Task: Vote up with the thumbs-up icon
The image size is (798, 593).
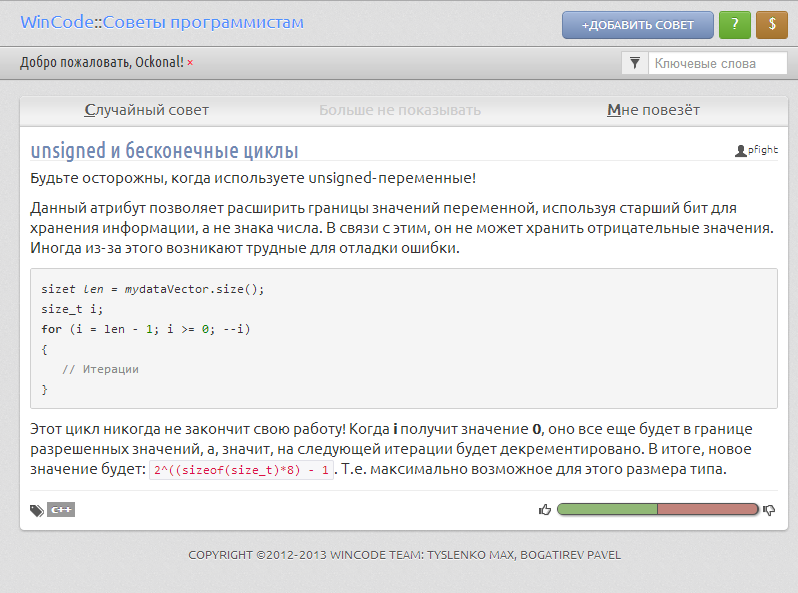Action: pyautogui.click(x=545, y=510)
